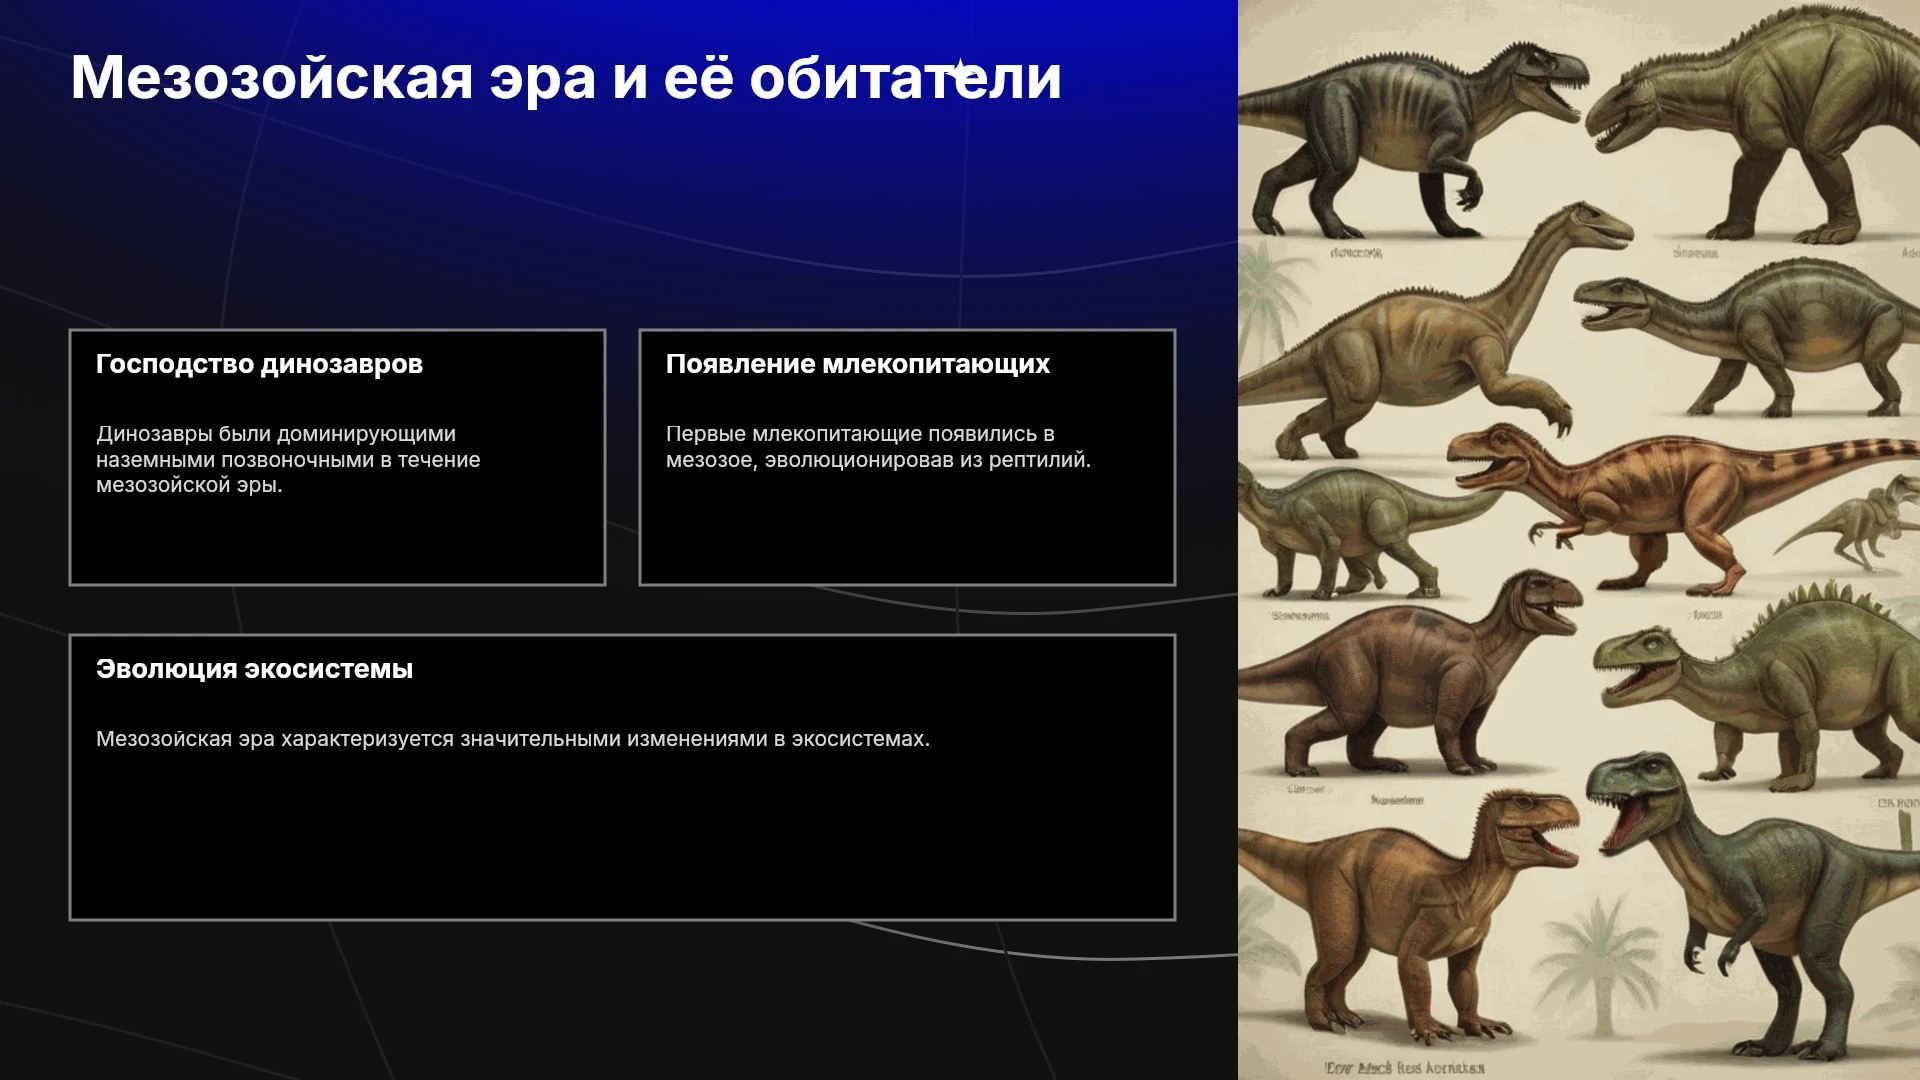This screenshot has height=1080, width=1920.
Task: Select the heading 'Эволюция экосистемы'
Action: click(254, 669)
